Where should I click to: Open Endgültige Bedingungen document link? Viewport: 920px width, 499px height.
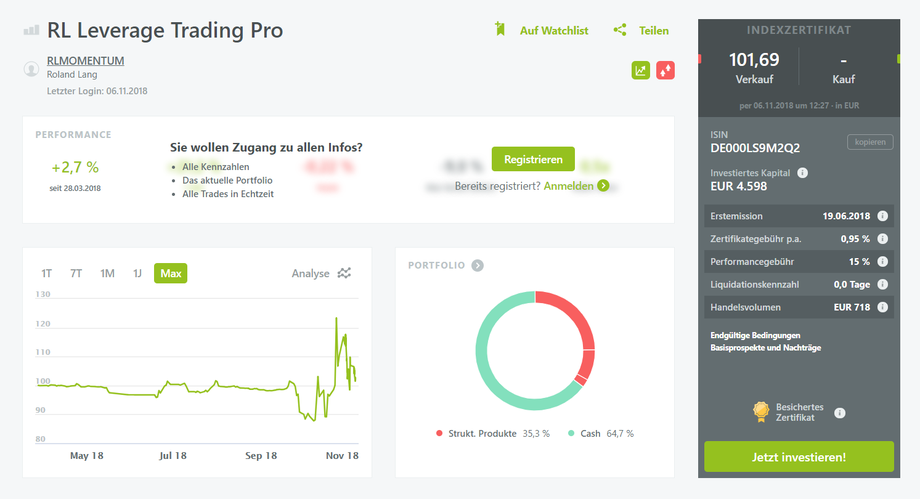click(757, 334)
